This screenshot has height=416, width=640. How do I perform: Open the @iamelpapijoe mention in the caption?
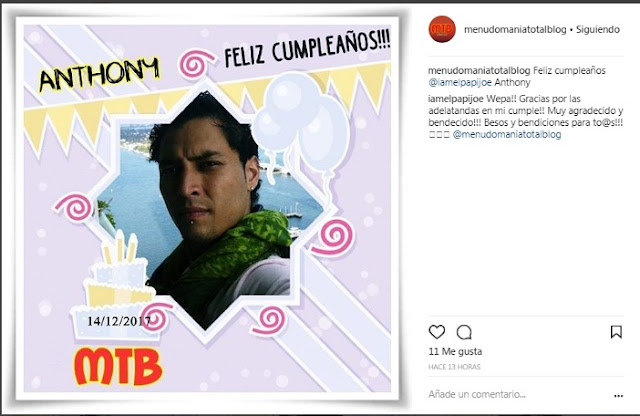460,82
